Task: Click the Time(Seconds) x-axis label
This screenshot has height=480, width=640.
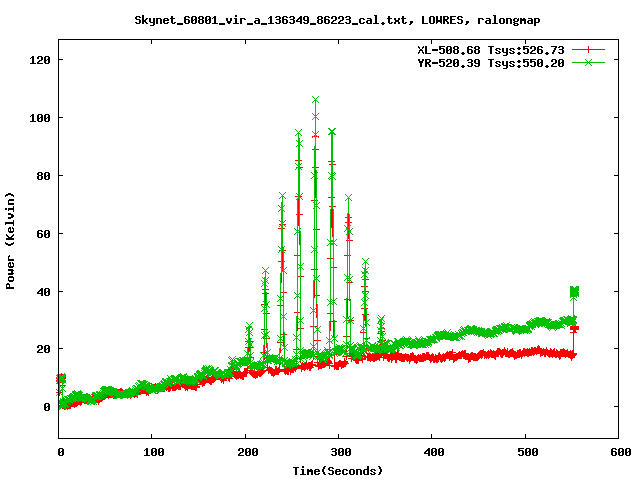Action: click(338, 471)
